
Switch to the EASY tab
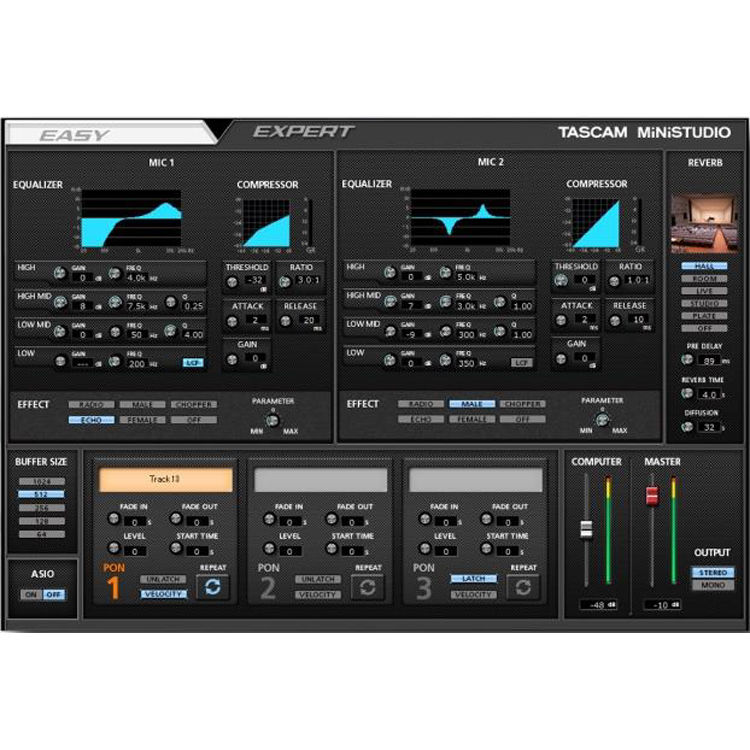click(x=110, y=133)
